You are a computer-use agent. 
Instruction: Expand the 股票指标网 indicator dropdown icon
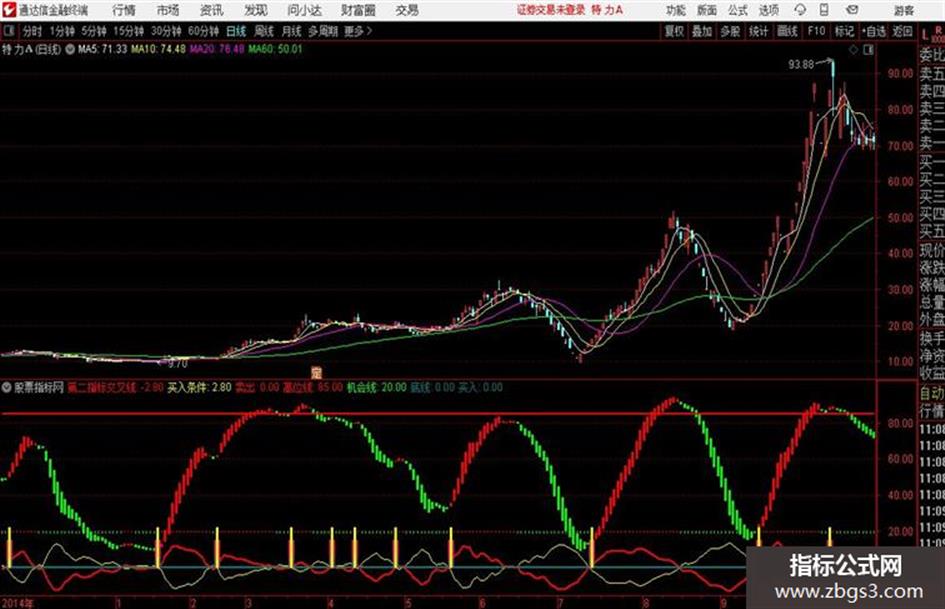(x=7, y=387)
